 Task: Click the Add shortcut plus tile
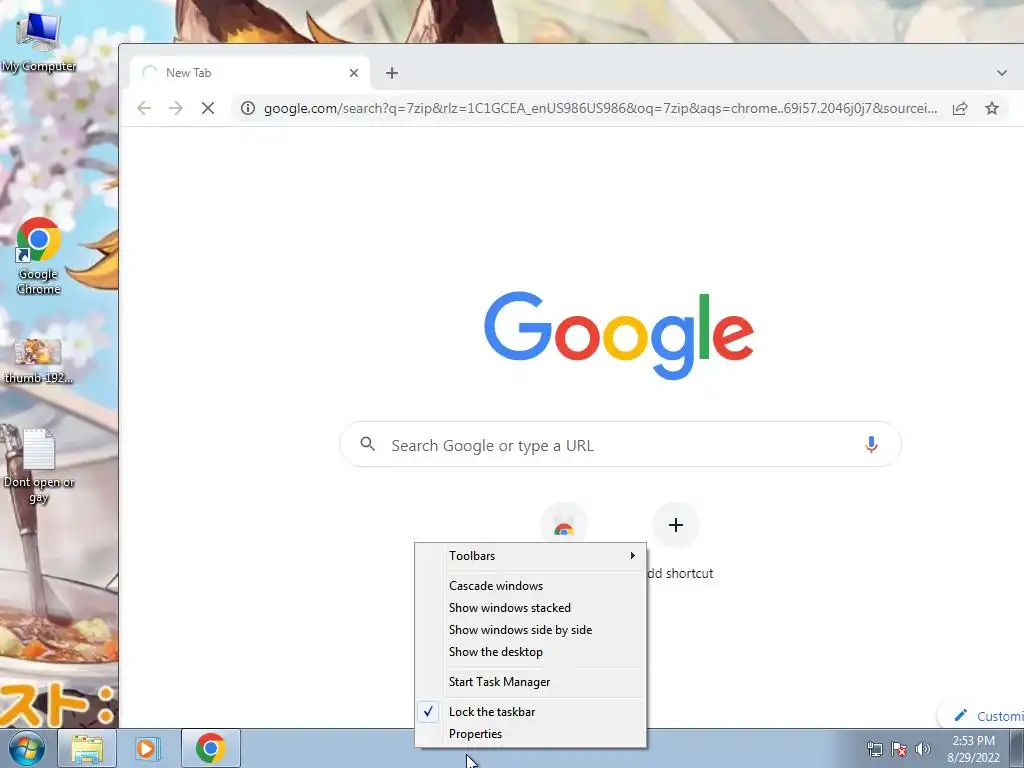click(x=676, y=525)
